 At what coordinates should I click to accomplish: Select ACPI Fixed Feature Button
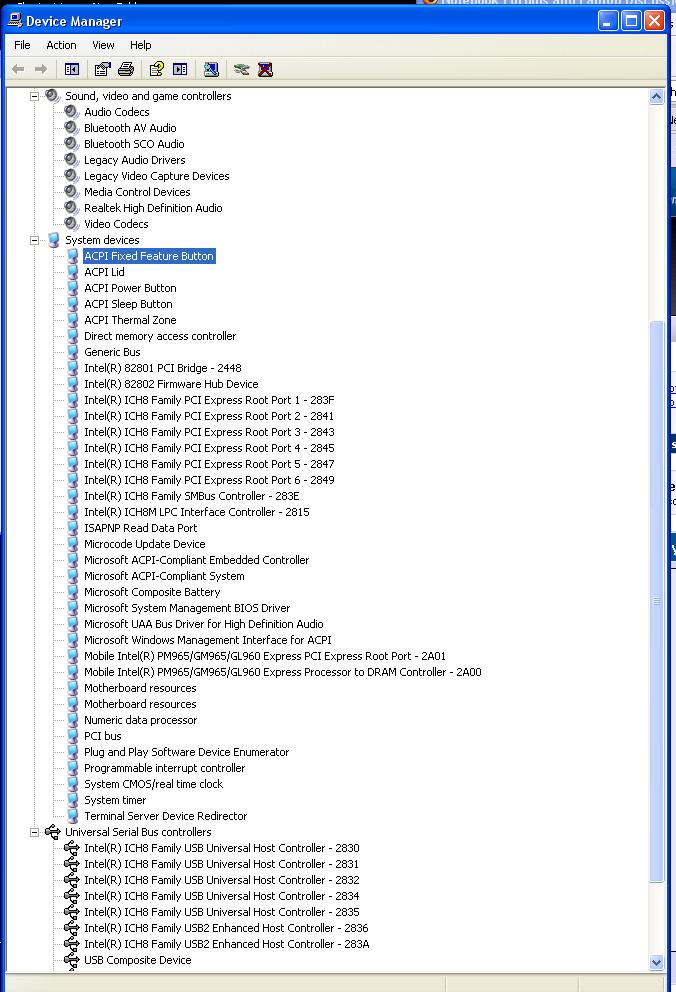click(x=149, y=256)
